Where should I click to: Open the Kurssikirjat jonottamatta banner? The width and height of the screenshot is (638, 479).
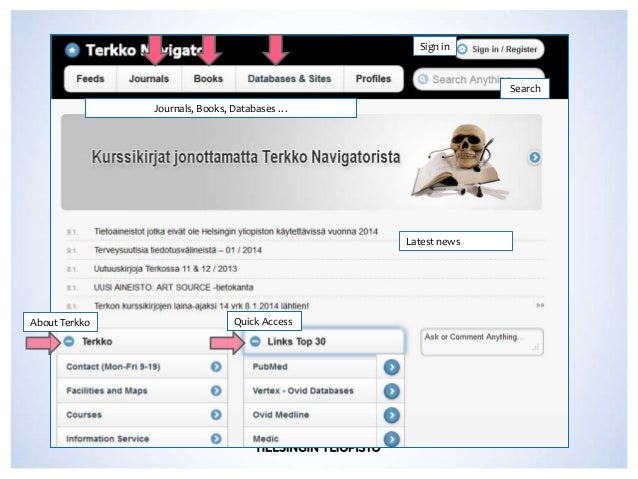coord(301,162)
